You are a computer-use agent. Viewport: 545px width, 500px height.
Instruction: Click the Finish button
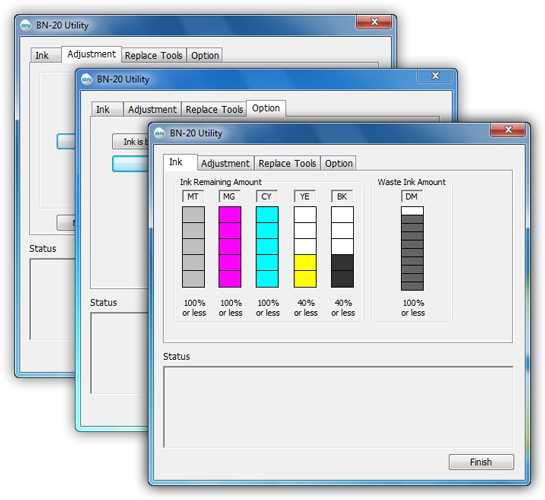pyautogui.click(x=481, y=462)
